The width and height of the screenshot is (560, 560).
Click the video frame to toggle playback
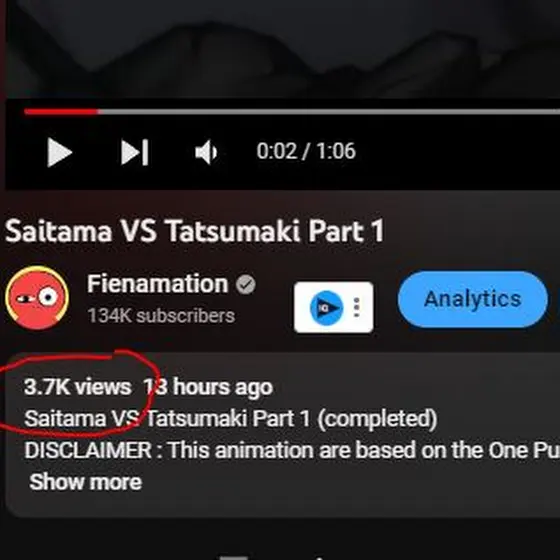click(282, 48)
